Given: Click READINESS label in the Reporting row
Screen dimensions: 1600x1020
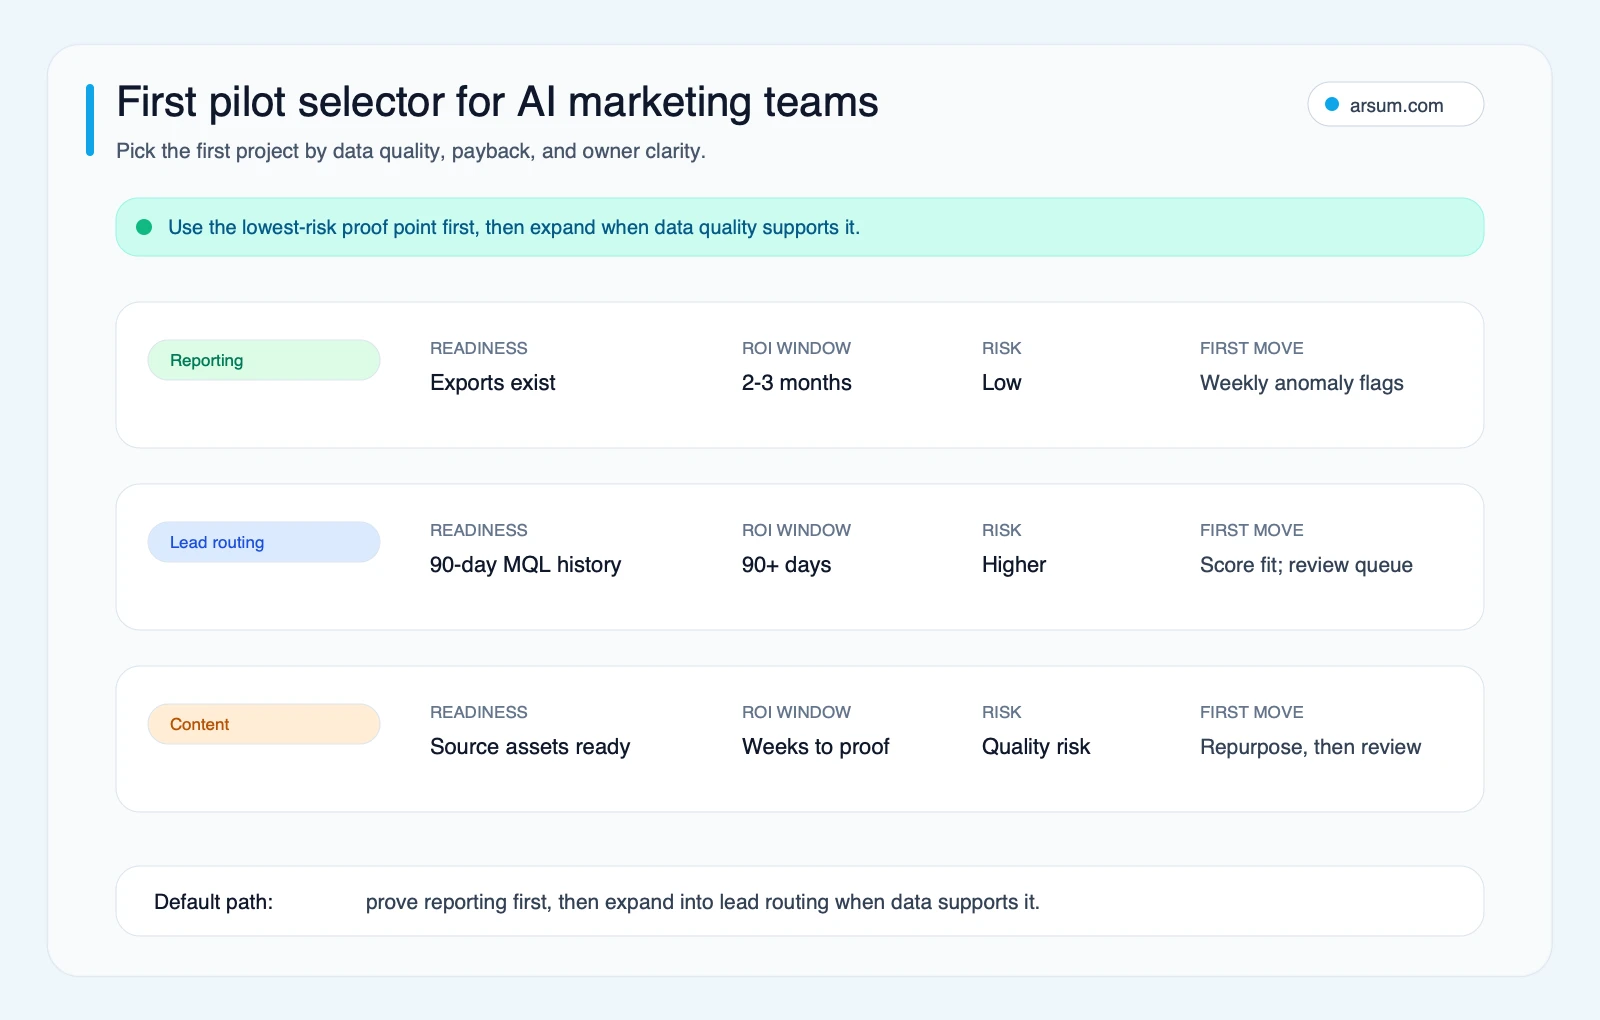Looking at the screenshot, I should coord(479,348).
